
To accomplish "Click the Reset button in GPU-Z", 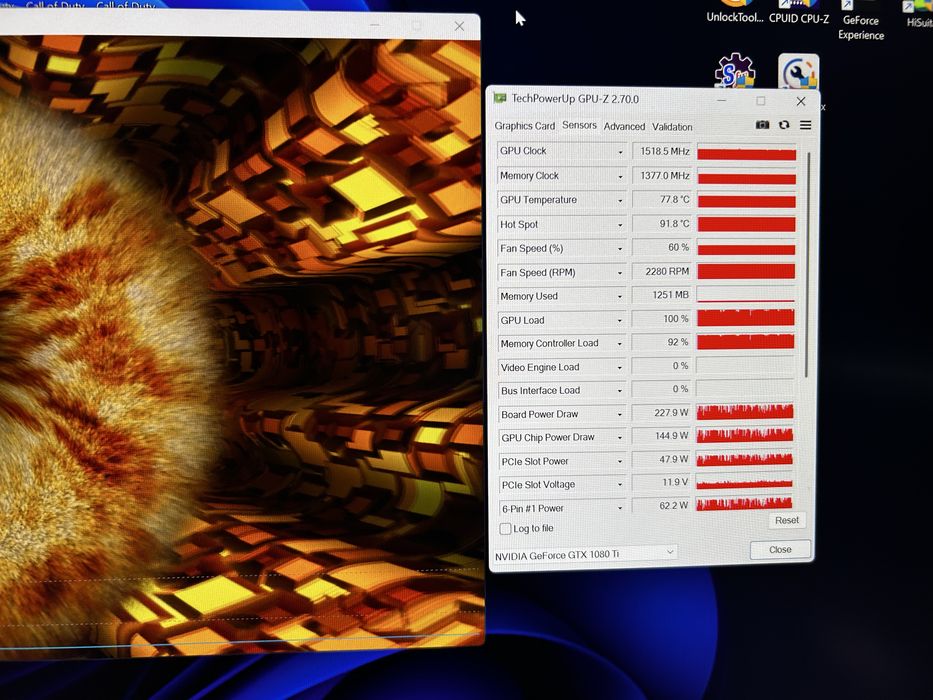I will (x=787, y=520).
